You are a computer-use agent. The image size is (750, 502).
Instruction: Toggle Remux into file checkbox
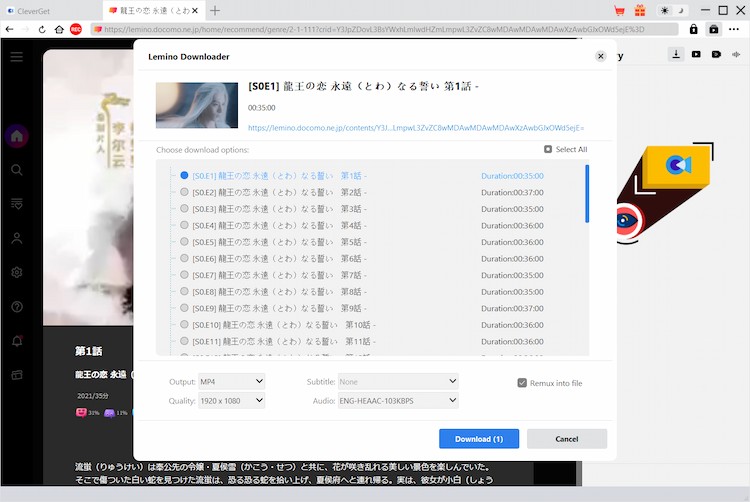click(x=522, y=383)
